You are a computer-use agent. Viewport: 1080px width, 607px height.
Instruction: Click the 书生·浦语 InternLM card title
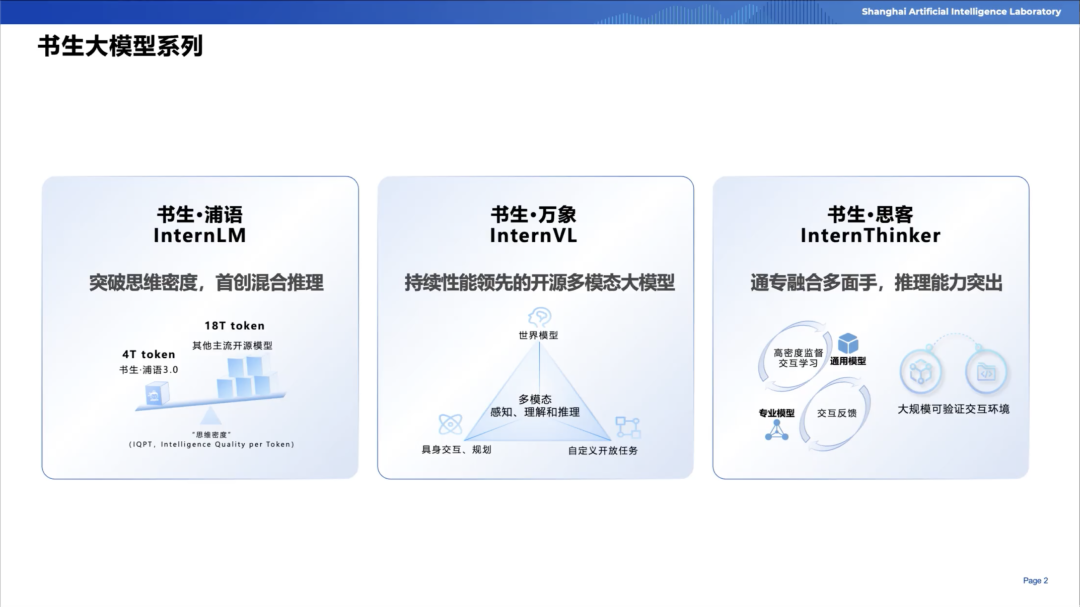click(x=199, y=225)
